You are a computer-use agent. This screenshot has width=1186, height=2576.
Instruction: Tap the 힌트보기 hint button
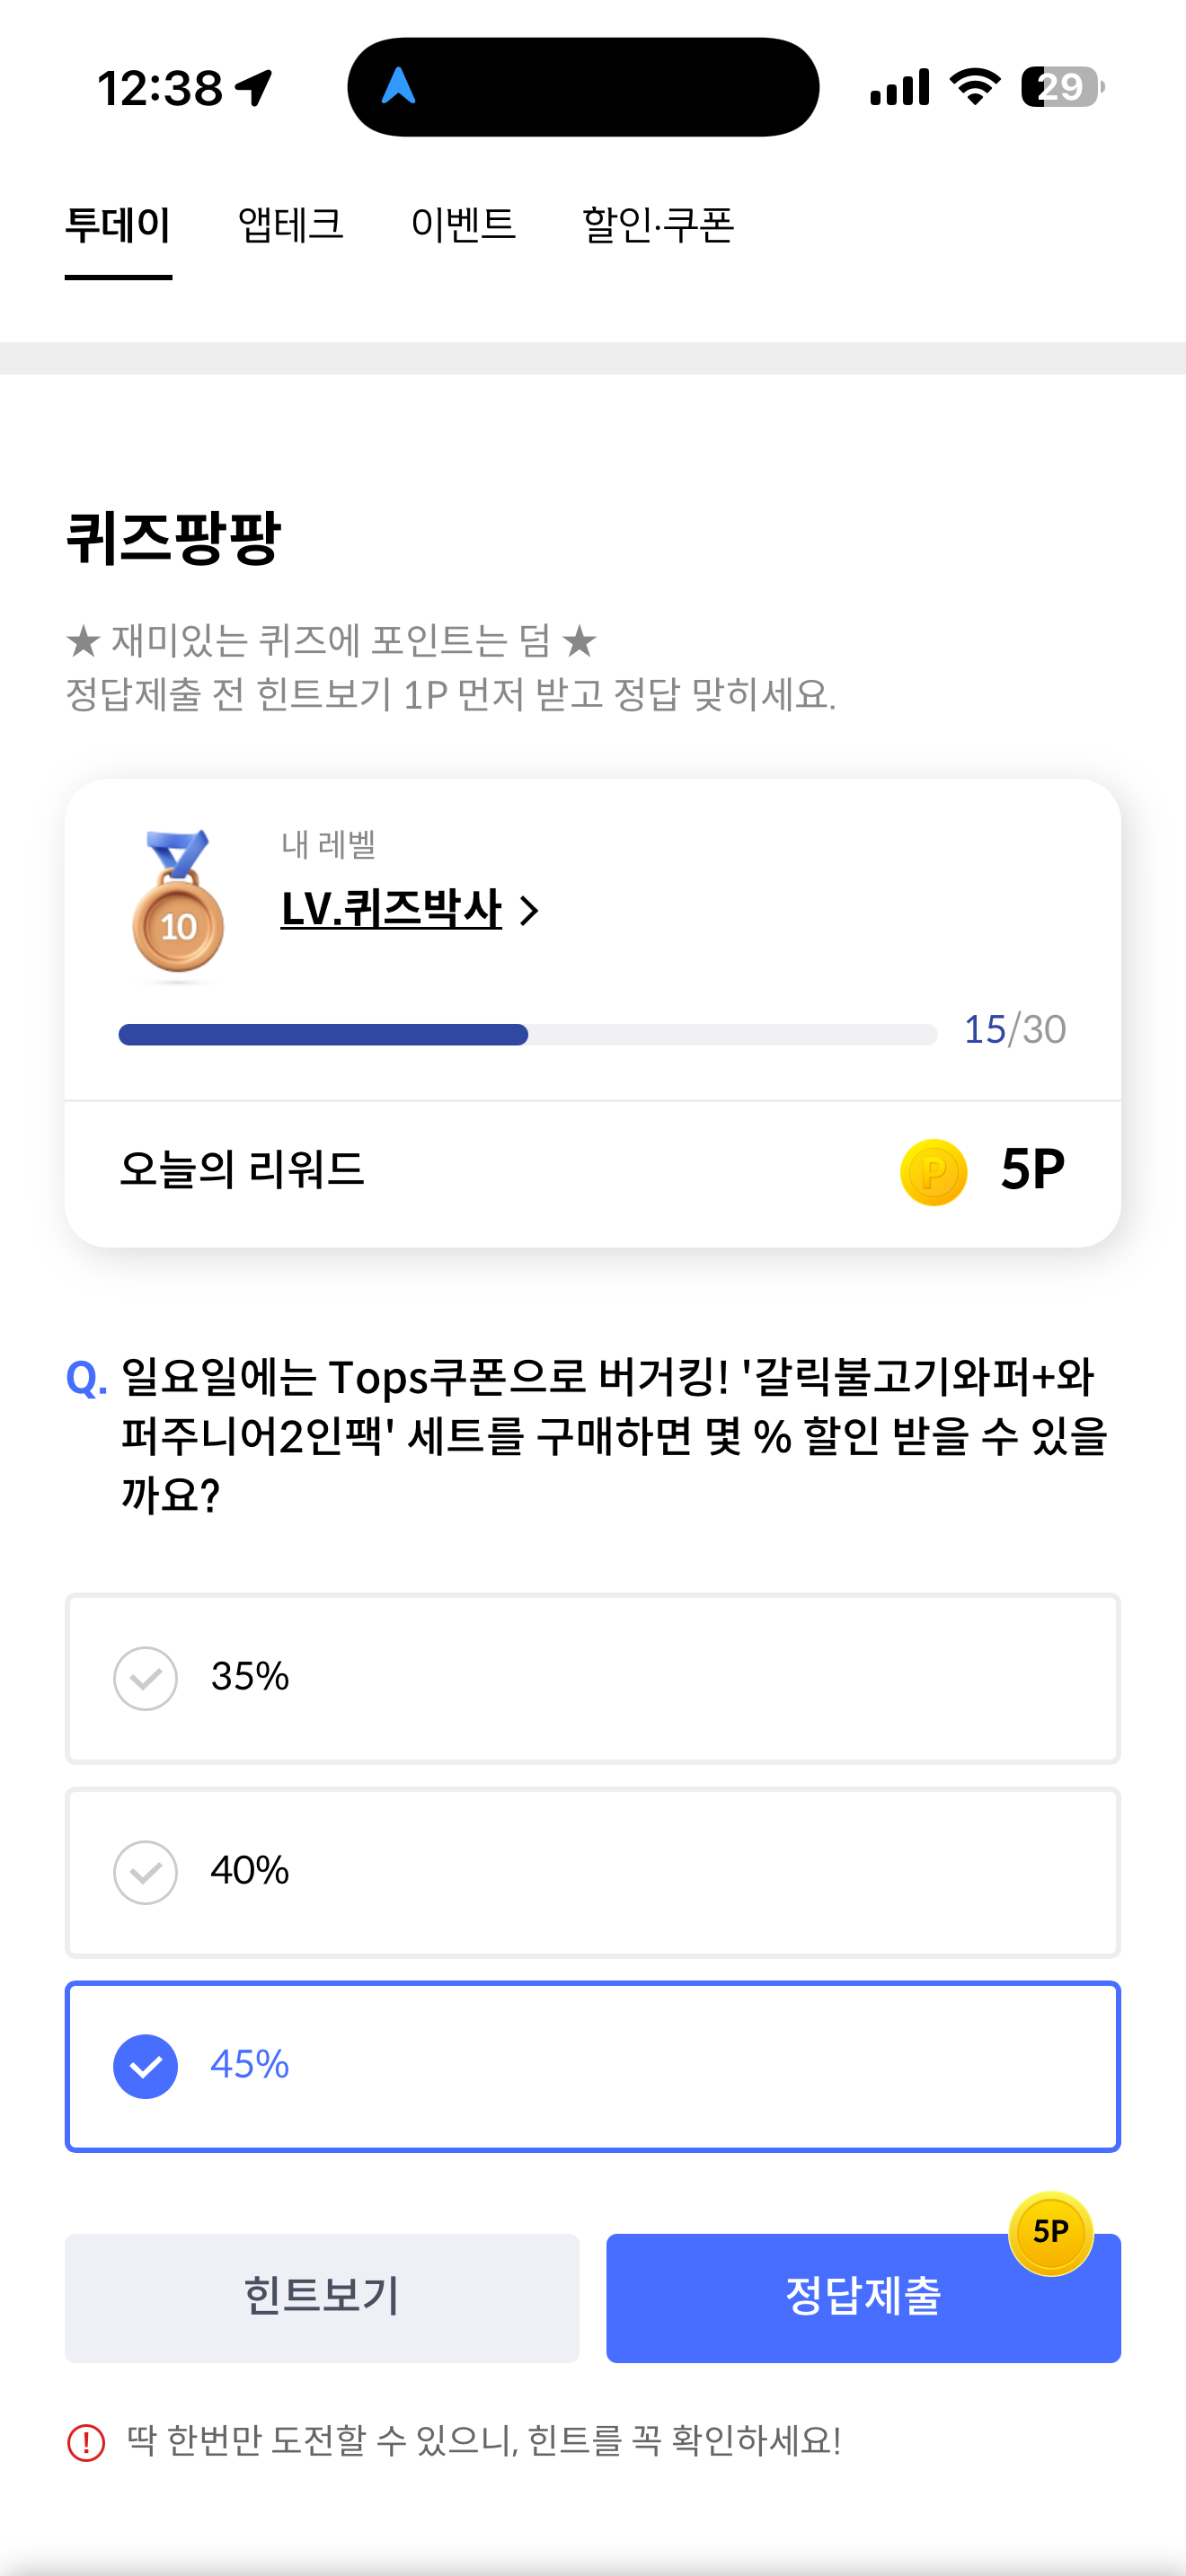tap(322, 2298)
